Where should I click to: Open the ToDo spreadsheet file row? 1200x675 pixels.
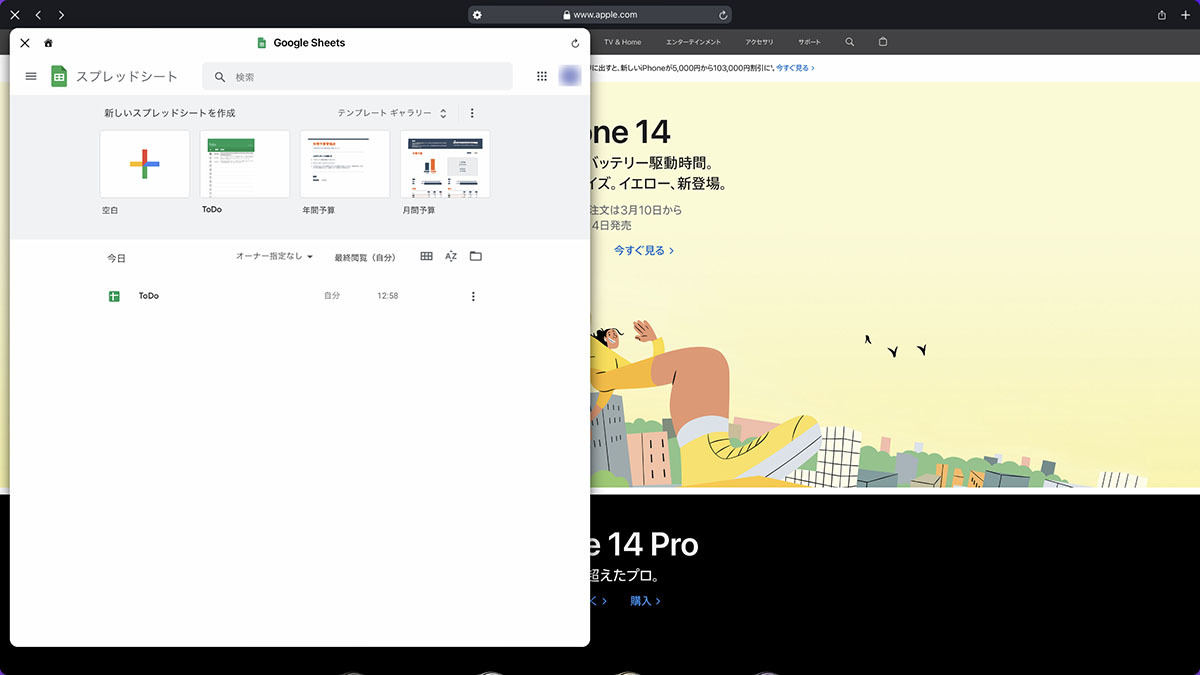295,296
